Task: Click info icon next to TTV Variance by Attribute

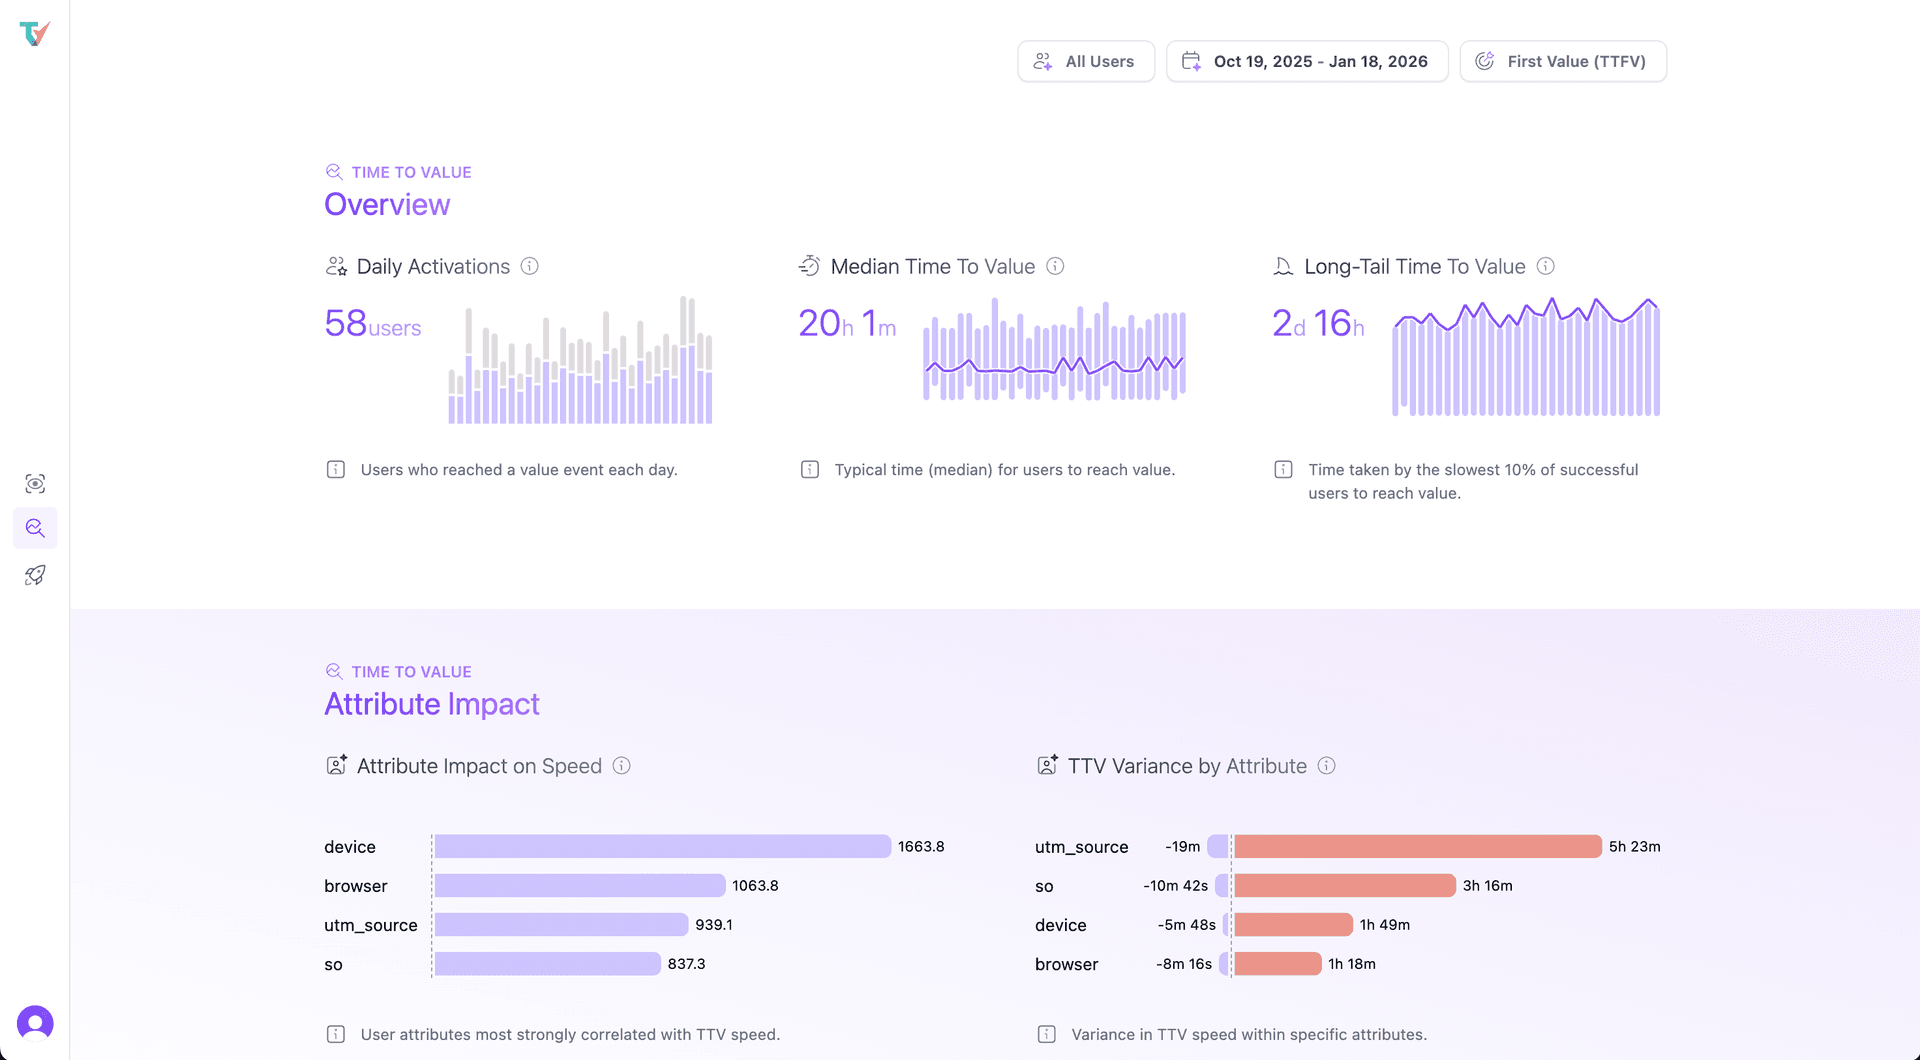Action: tap(1326, 766)
